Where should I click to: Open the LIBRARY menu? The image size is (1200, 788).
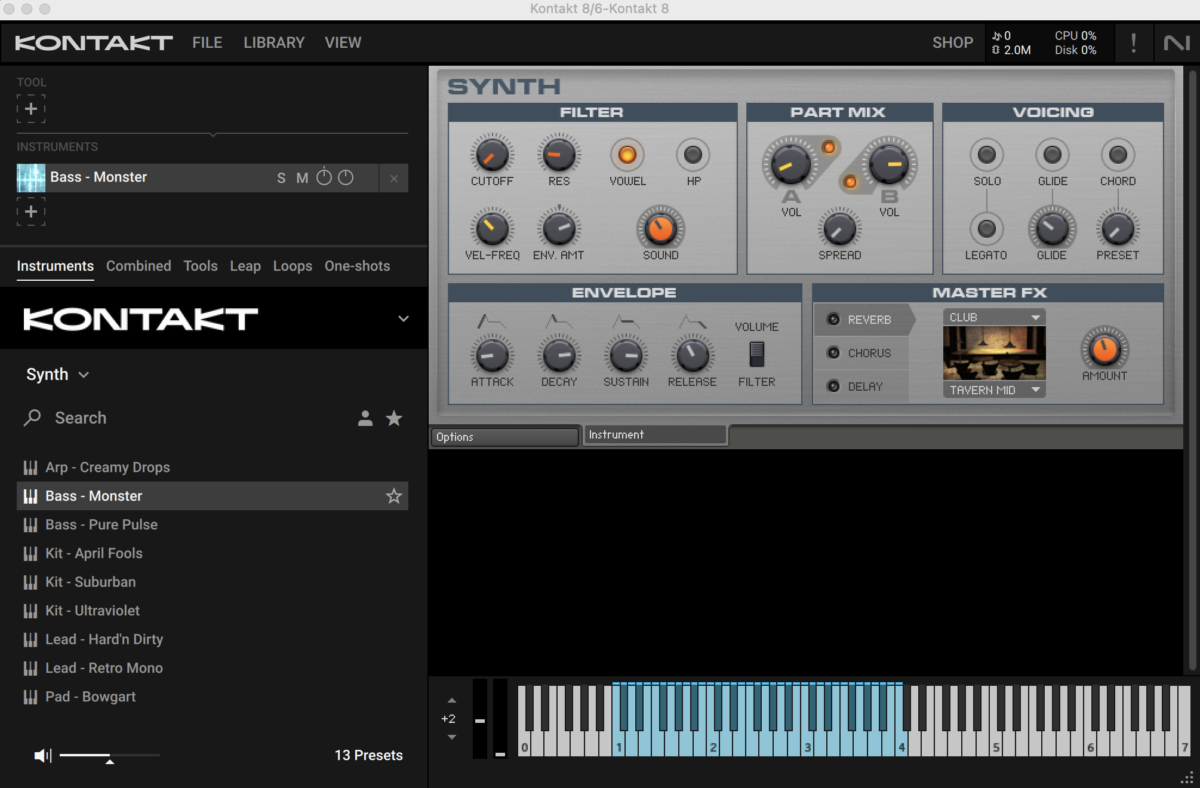274,43
